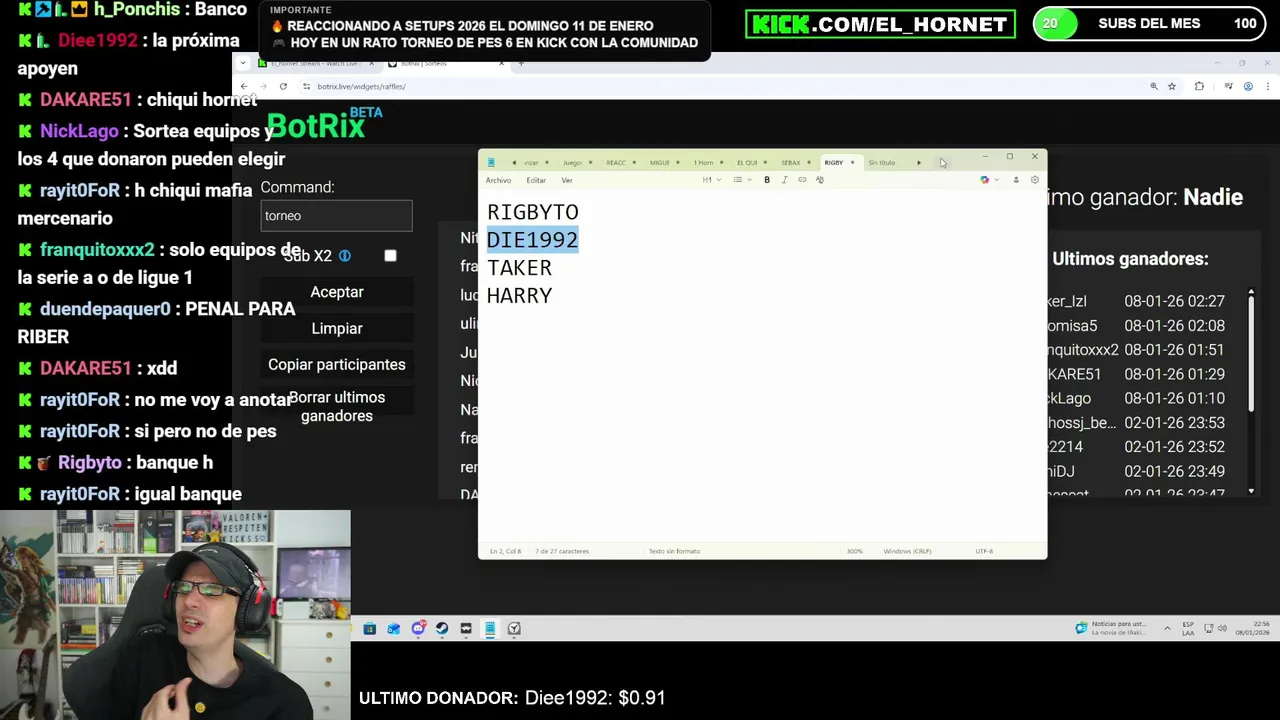The height and width of the screenshot is (720, 1280).
Task: Open Notepad account profile icon
Action: coord(1016,180)
